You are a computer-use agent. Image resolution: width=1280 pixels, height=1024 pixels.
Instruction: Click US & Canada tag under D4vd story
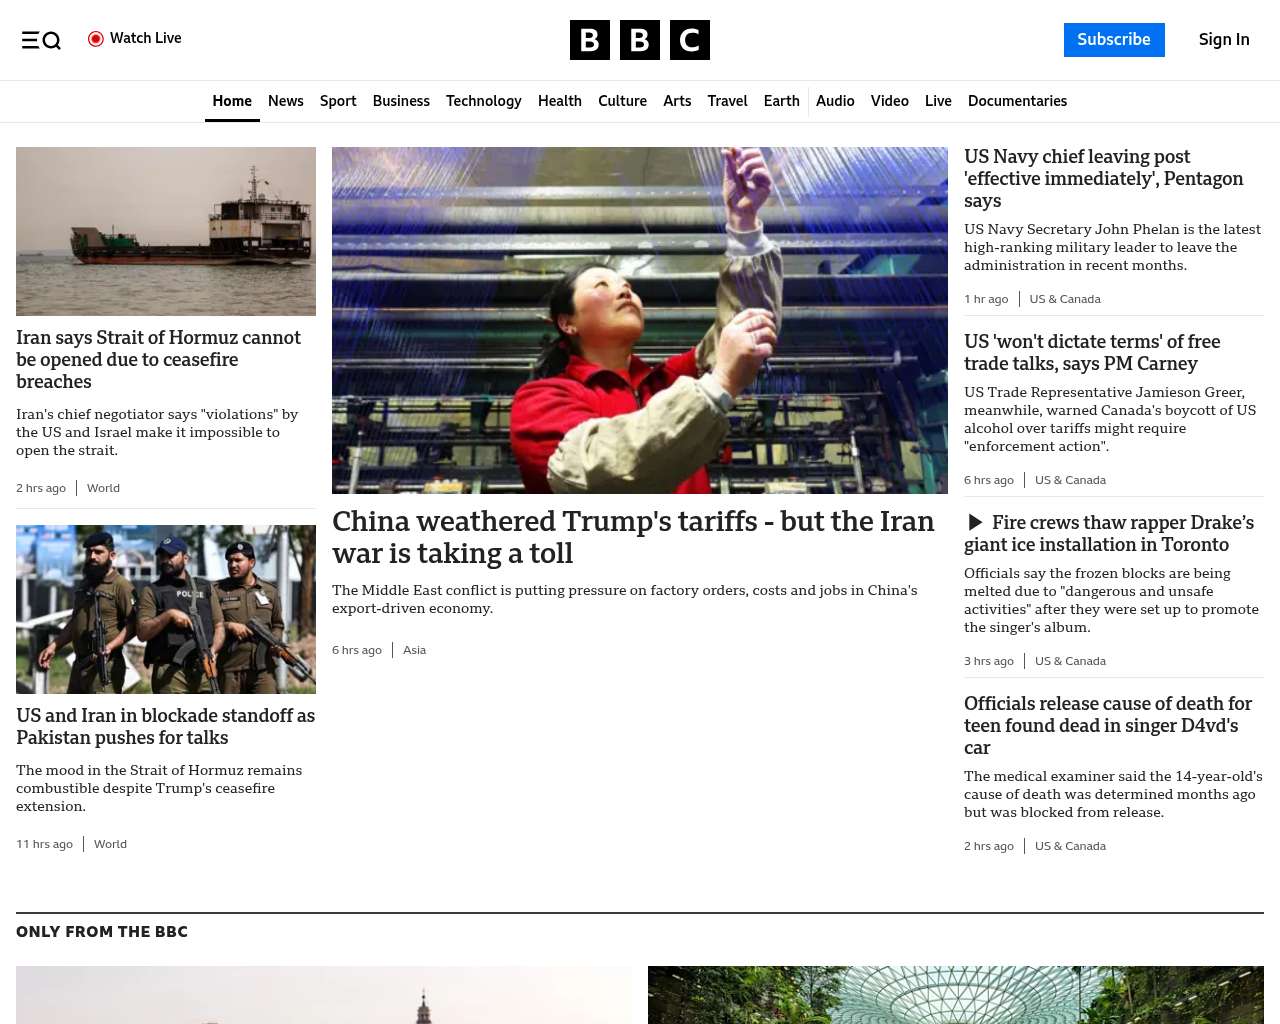click(x=1070, y=846)
